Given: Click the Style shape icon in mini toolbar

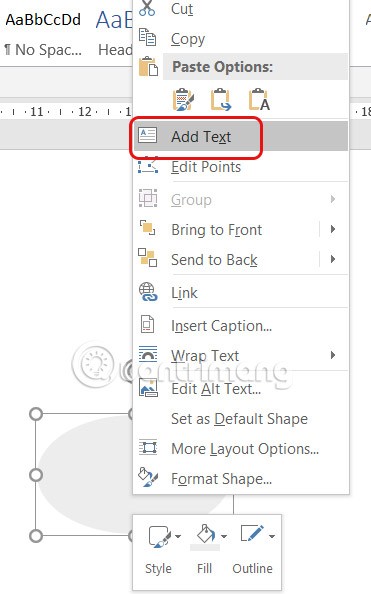Looking at the screenshot, I should pos(159,536).
